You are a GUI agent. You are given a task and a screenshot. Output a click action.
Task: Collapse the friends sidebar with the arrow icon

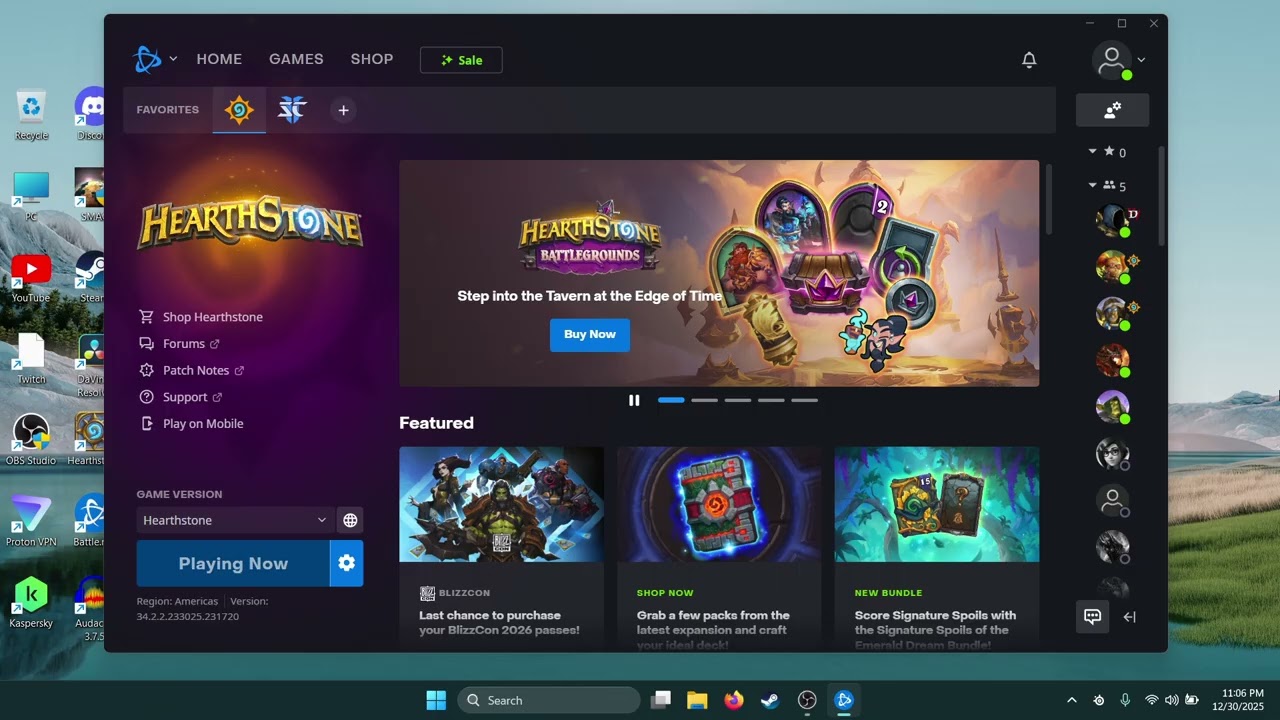tap(1130, 617)
